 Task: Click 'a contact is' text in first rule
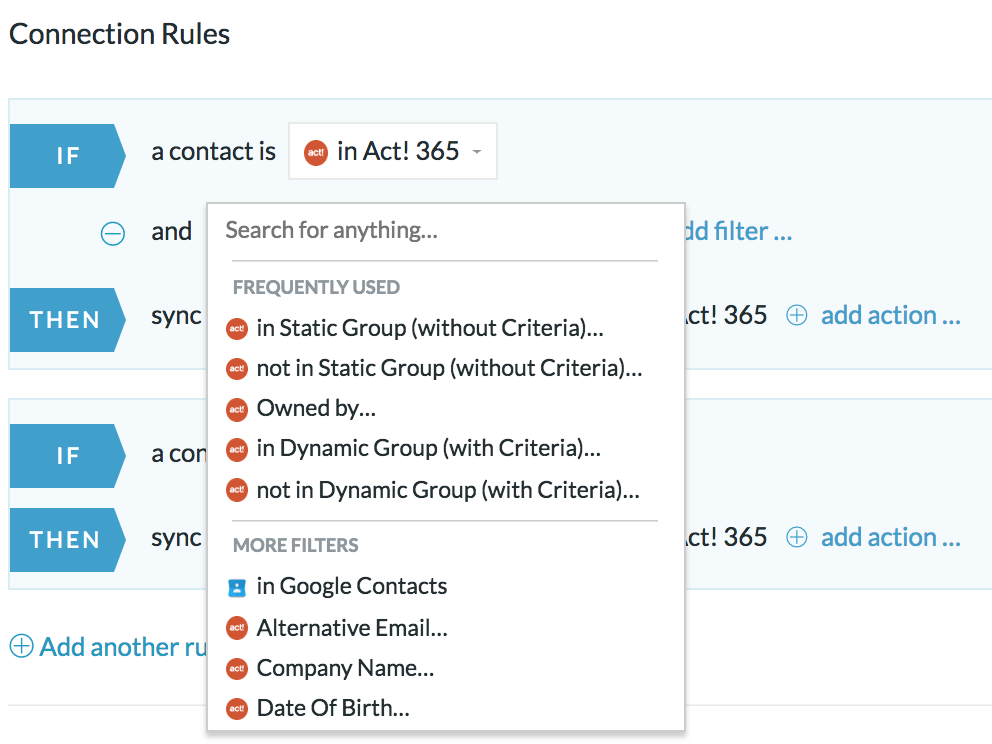213,151
